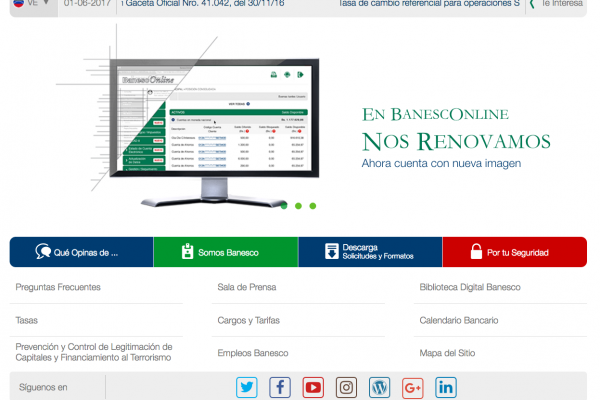
Task: Select the second carousel dot
Action: [298, 206]
